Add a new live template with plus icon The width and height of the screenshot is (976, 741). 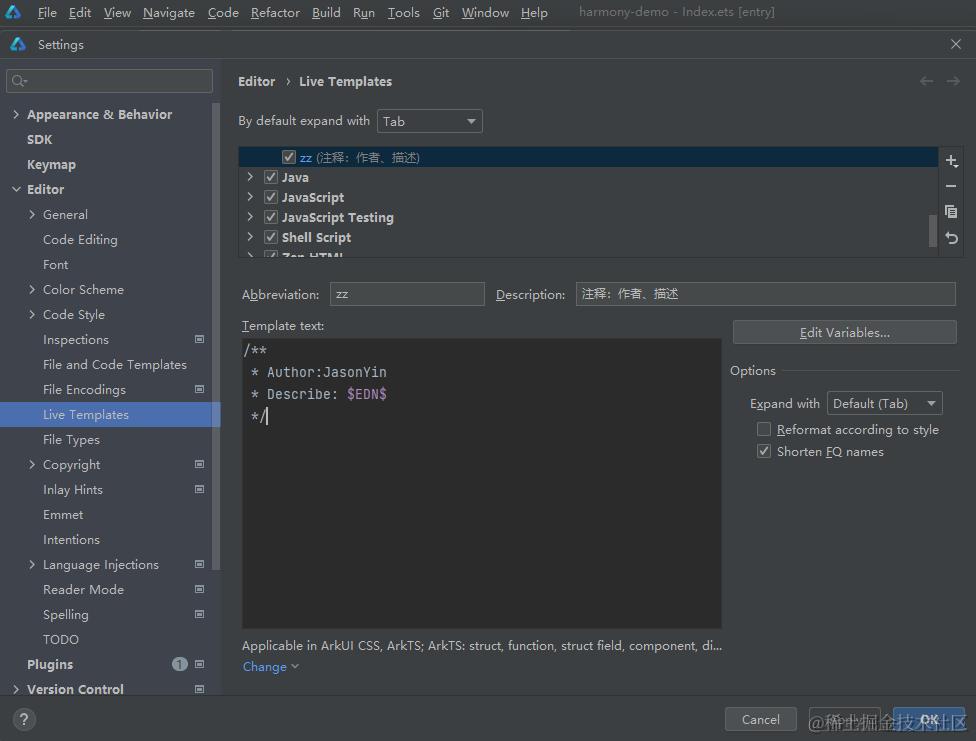[951, 161]
